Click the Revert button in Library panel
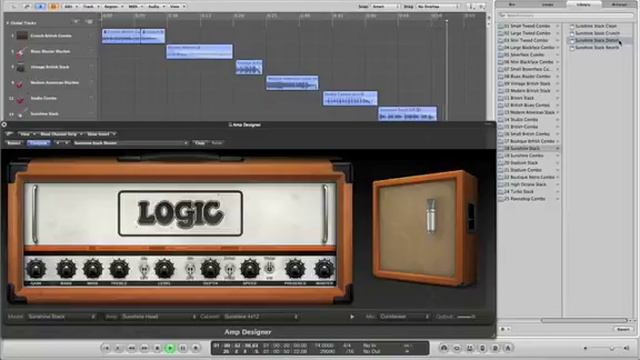Screen dimensions: 640x360 pos(623,329)
